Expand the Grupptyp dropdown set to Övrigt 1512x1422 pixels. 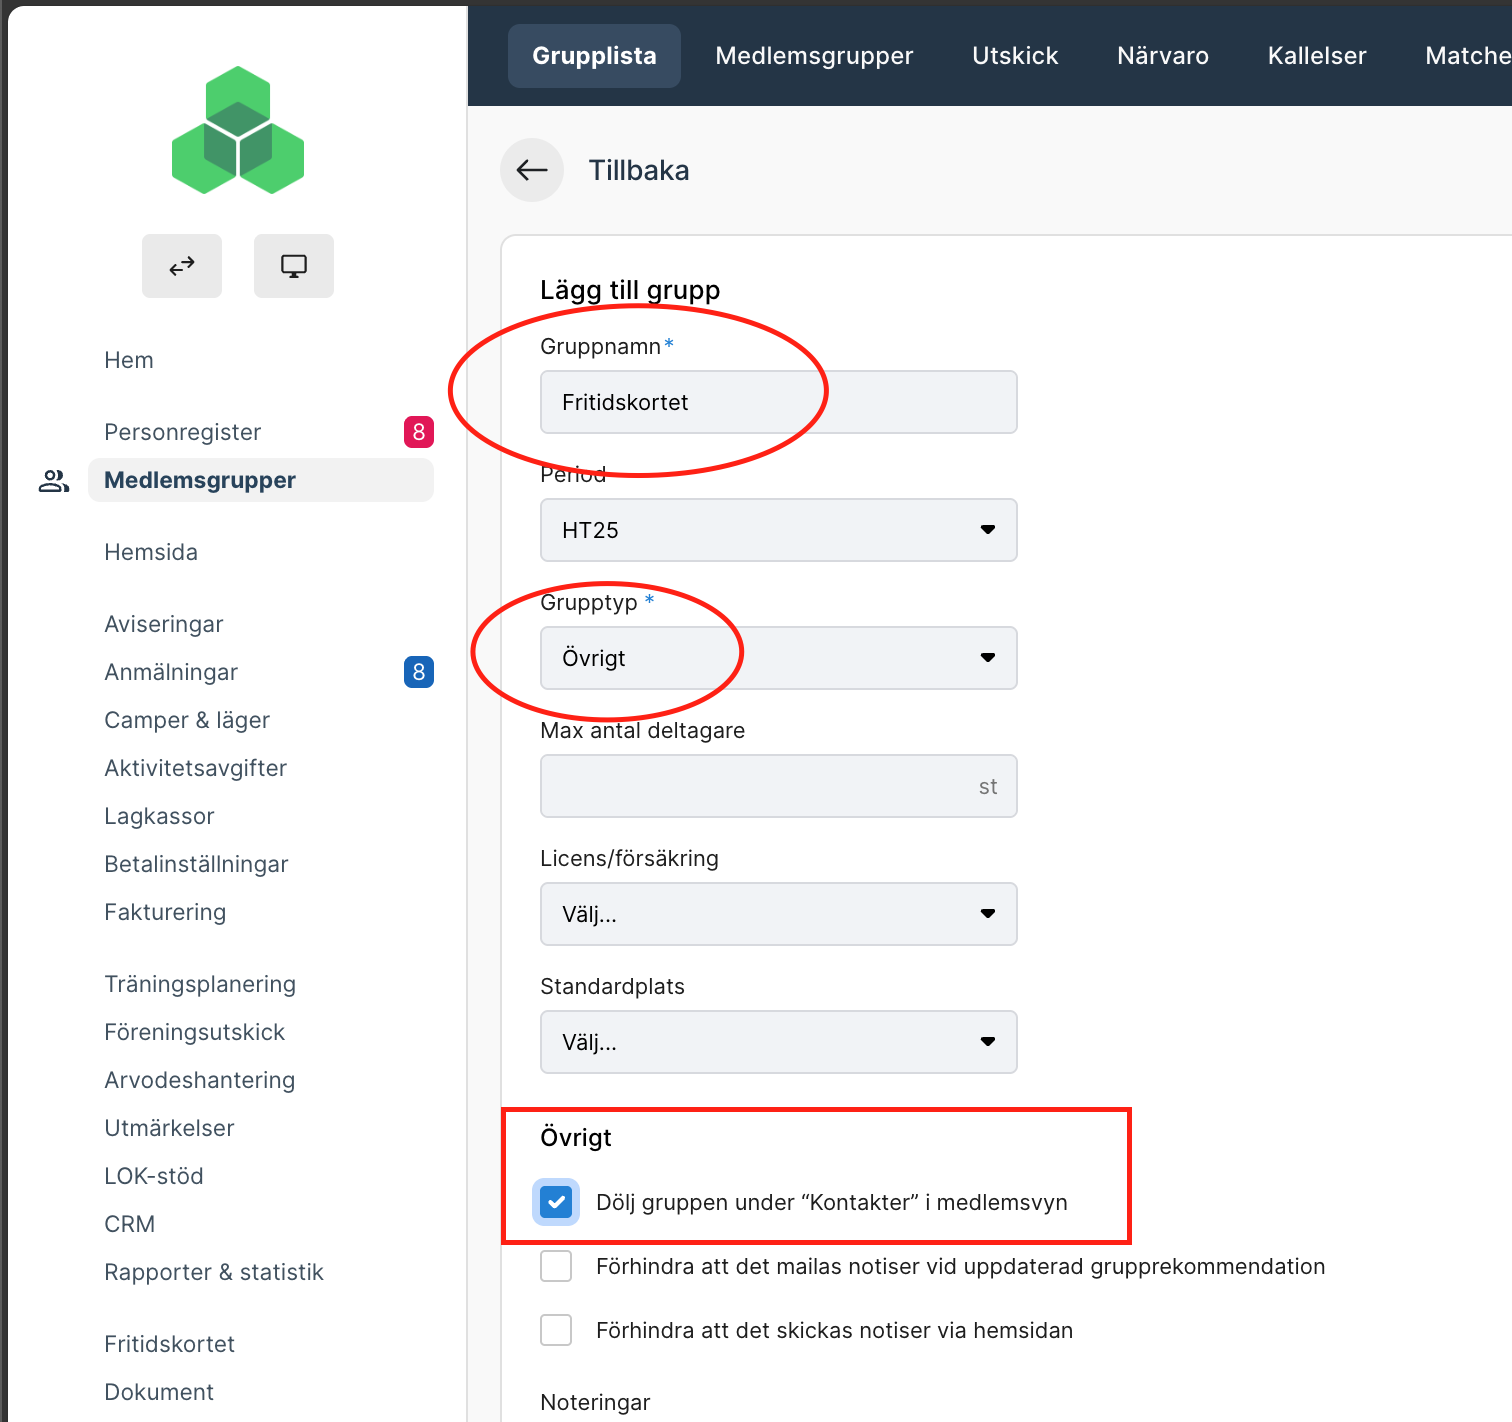(x=779, y=658)
